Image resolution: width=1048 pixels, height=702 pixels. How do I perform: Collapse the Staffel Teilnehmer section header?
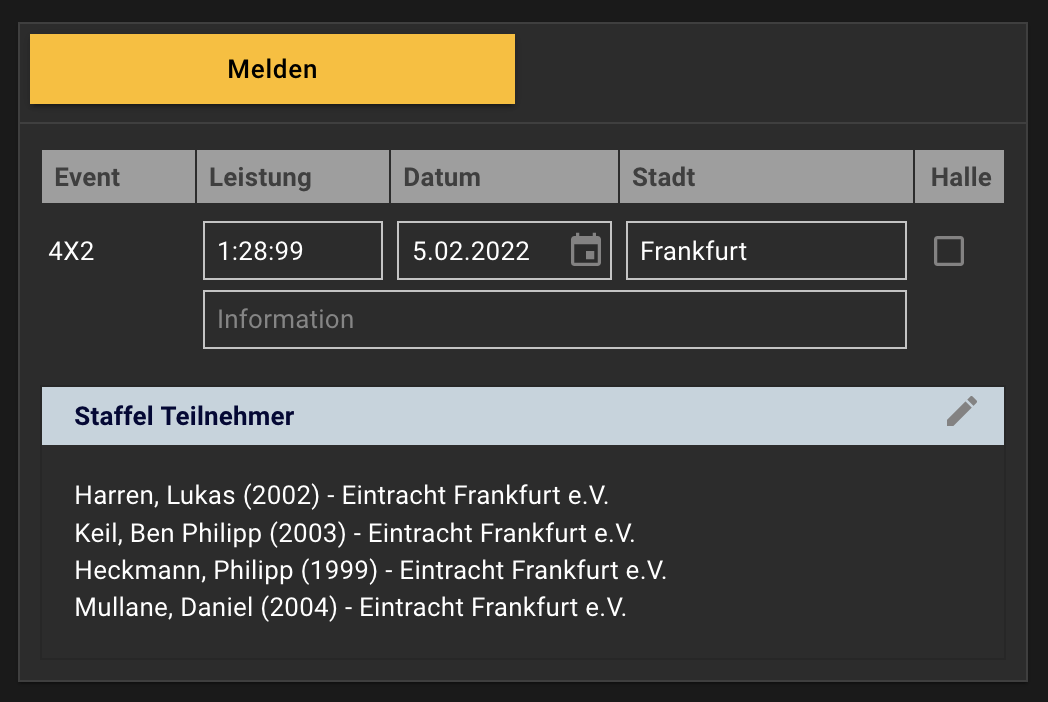click(x=523, y=416)
